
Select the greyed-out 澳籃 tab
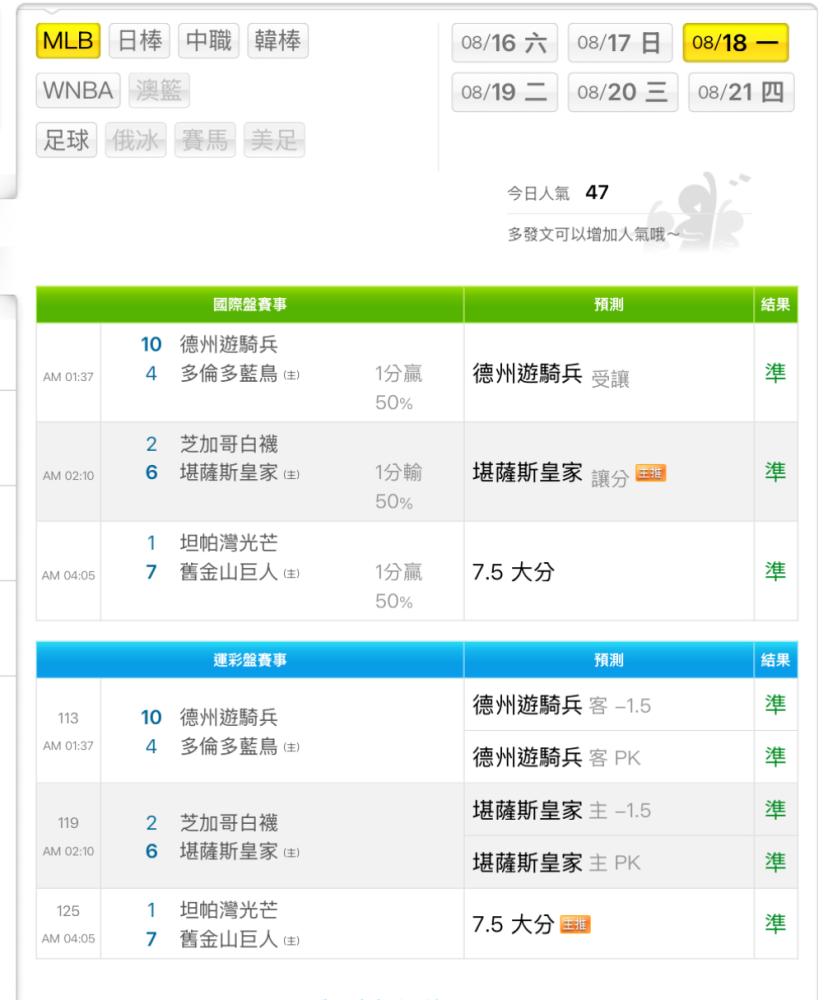[x=159, y=91]
